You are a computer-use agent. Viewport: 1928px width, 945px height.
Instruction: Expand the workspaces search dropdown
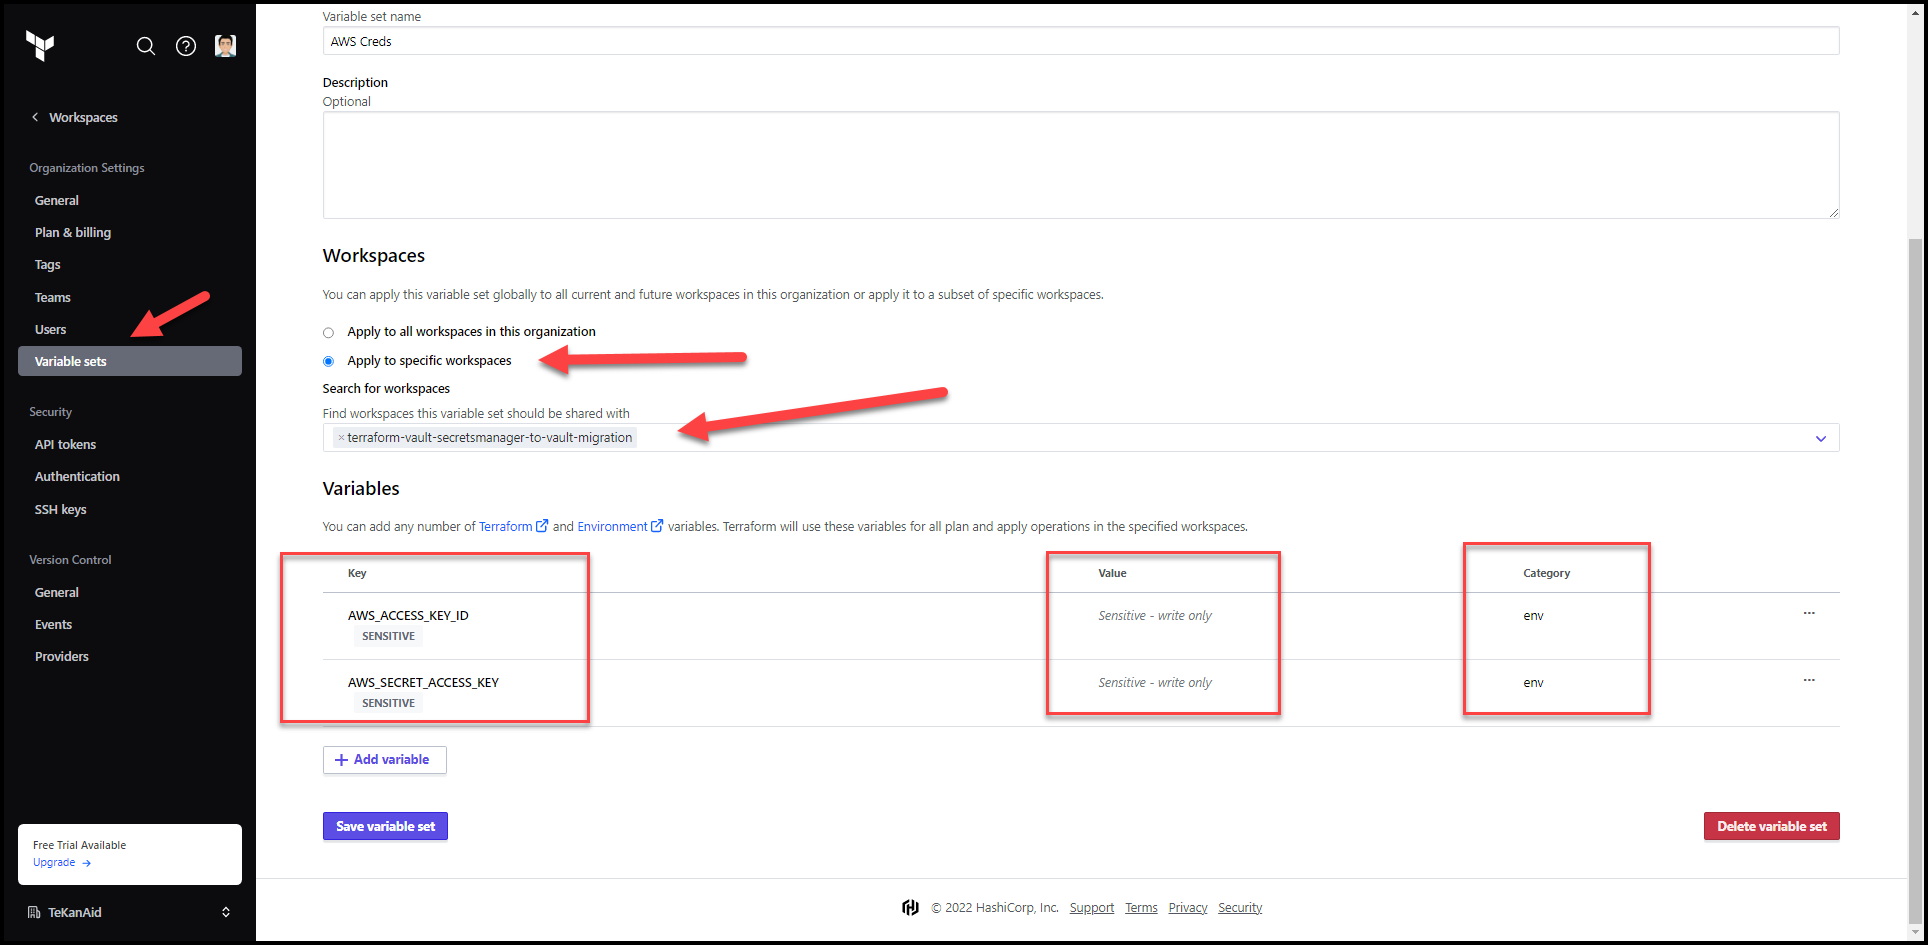tap(1820, 438)
